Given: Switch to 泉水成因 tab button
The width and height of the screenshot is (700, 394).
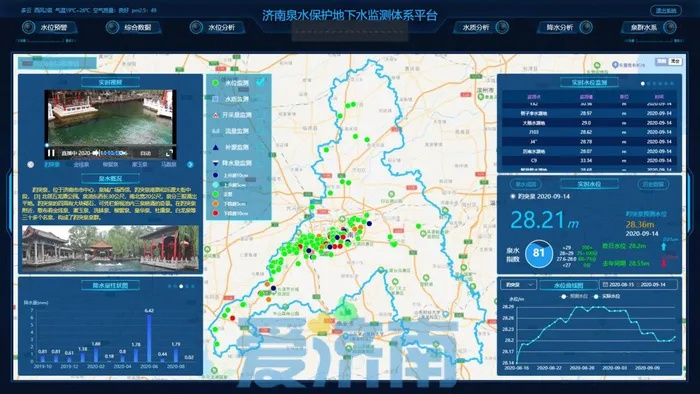Looking at the screenshot, I should [x=525, y=184].
